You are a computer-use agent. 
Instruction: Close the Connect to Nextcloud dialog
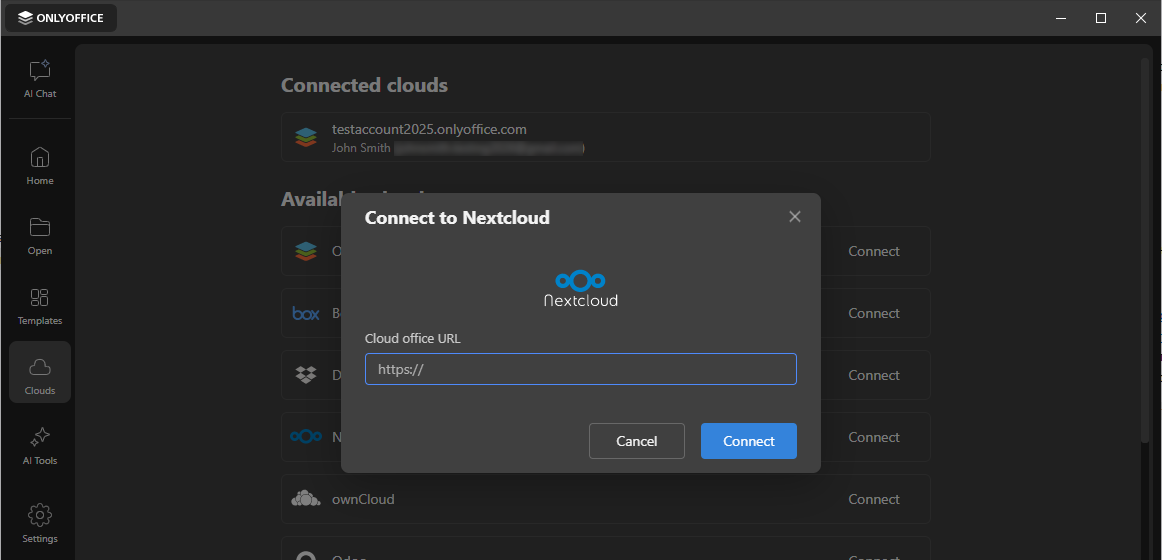tap(795, 217)
